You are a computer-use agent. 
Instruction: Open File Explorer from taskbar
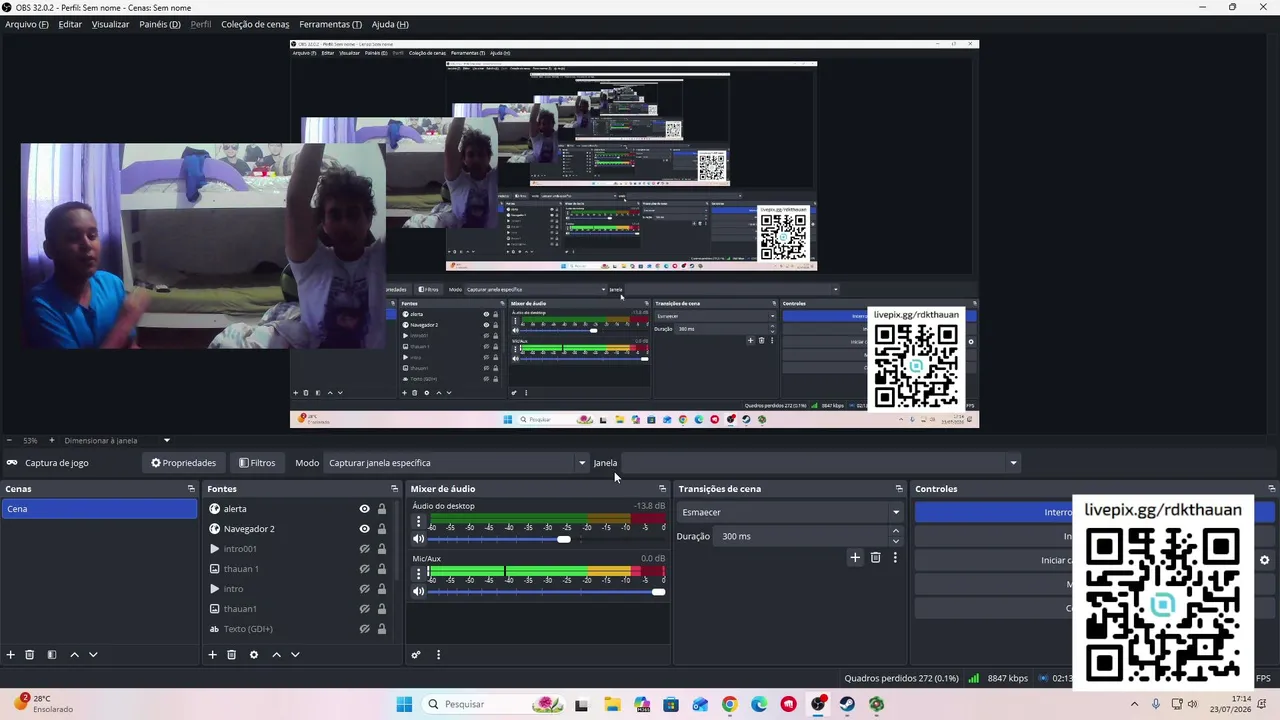(611, 704)
